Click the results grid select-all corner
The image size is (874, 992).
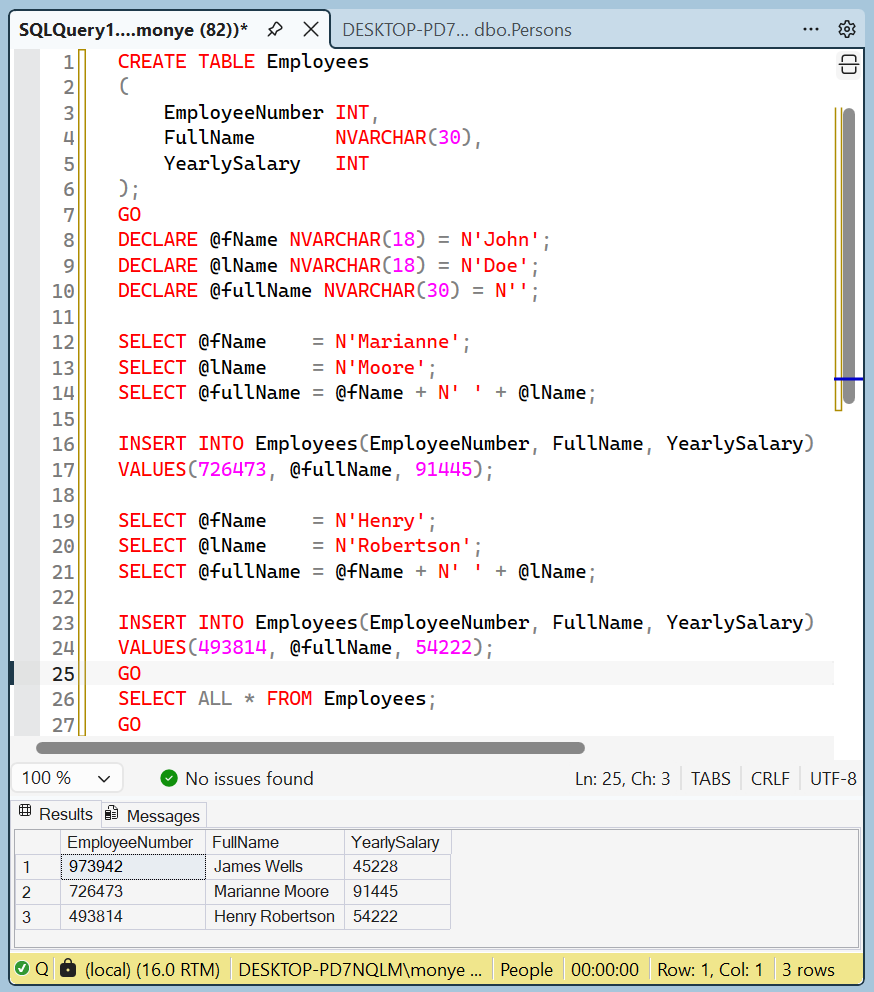(37, 842)
